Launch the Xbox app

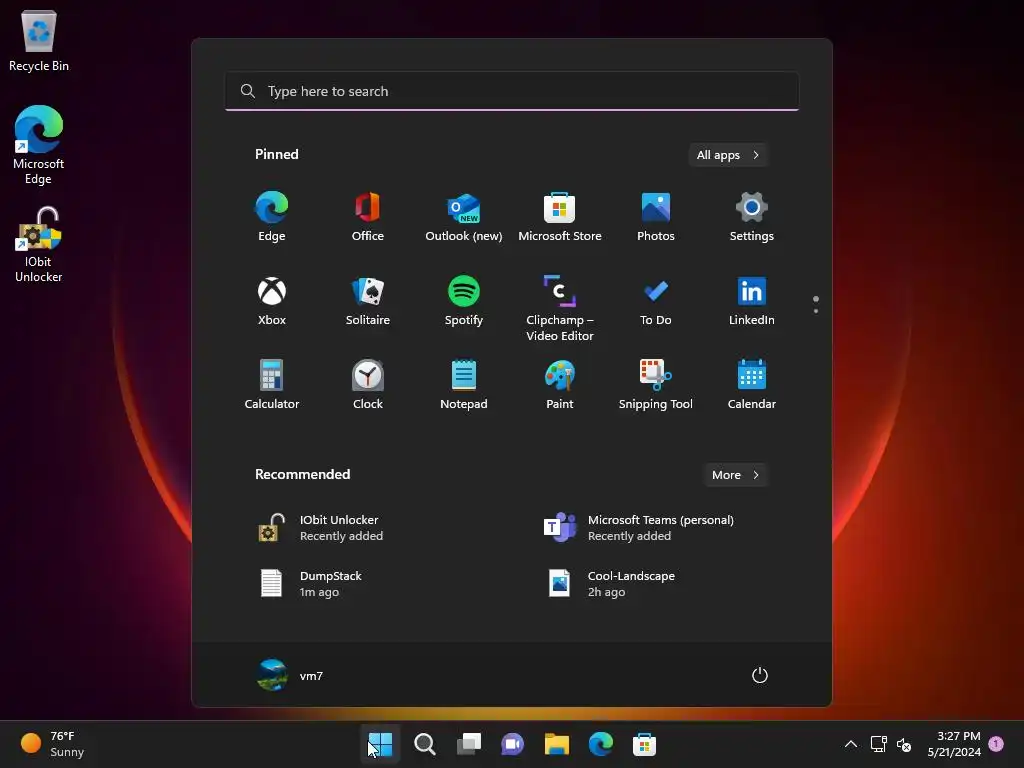(x=272, y=301)
